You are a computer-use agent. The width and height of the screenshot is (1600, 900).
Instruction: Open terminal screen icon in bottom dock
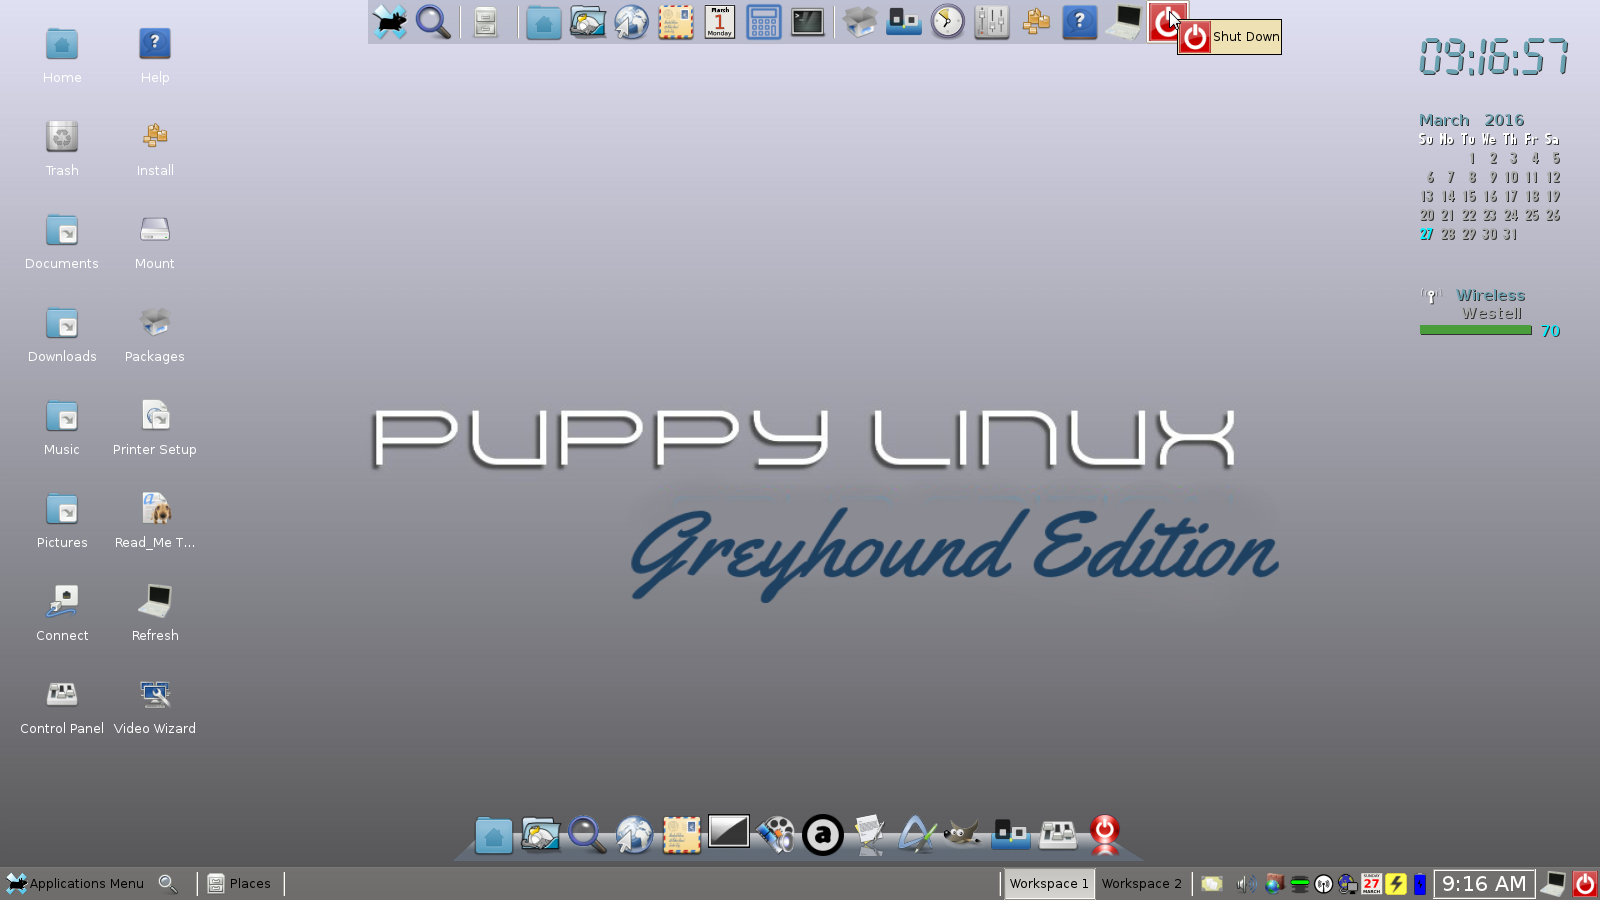click(728, 832)
